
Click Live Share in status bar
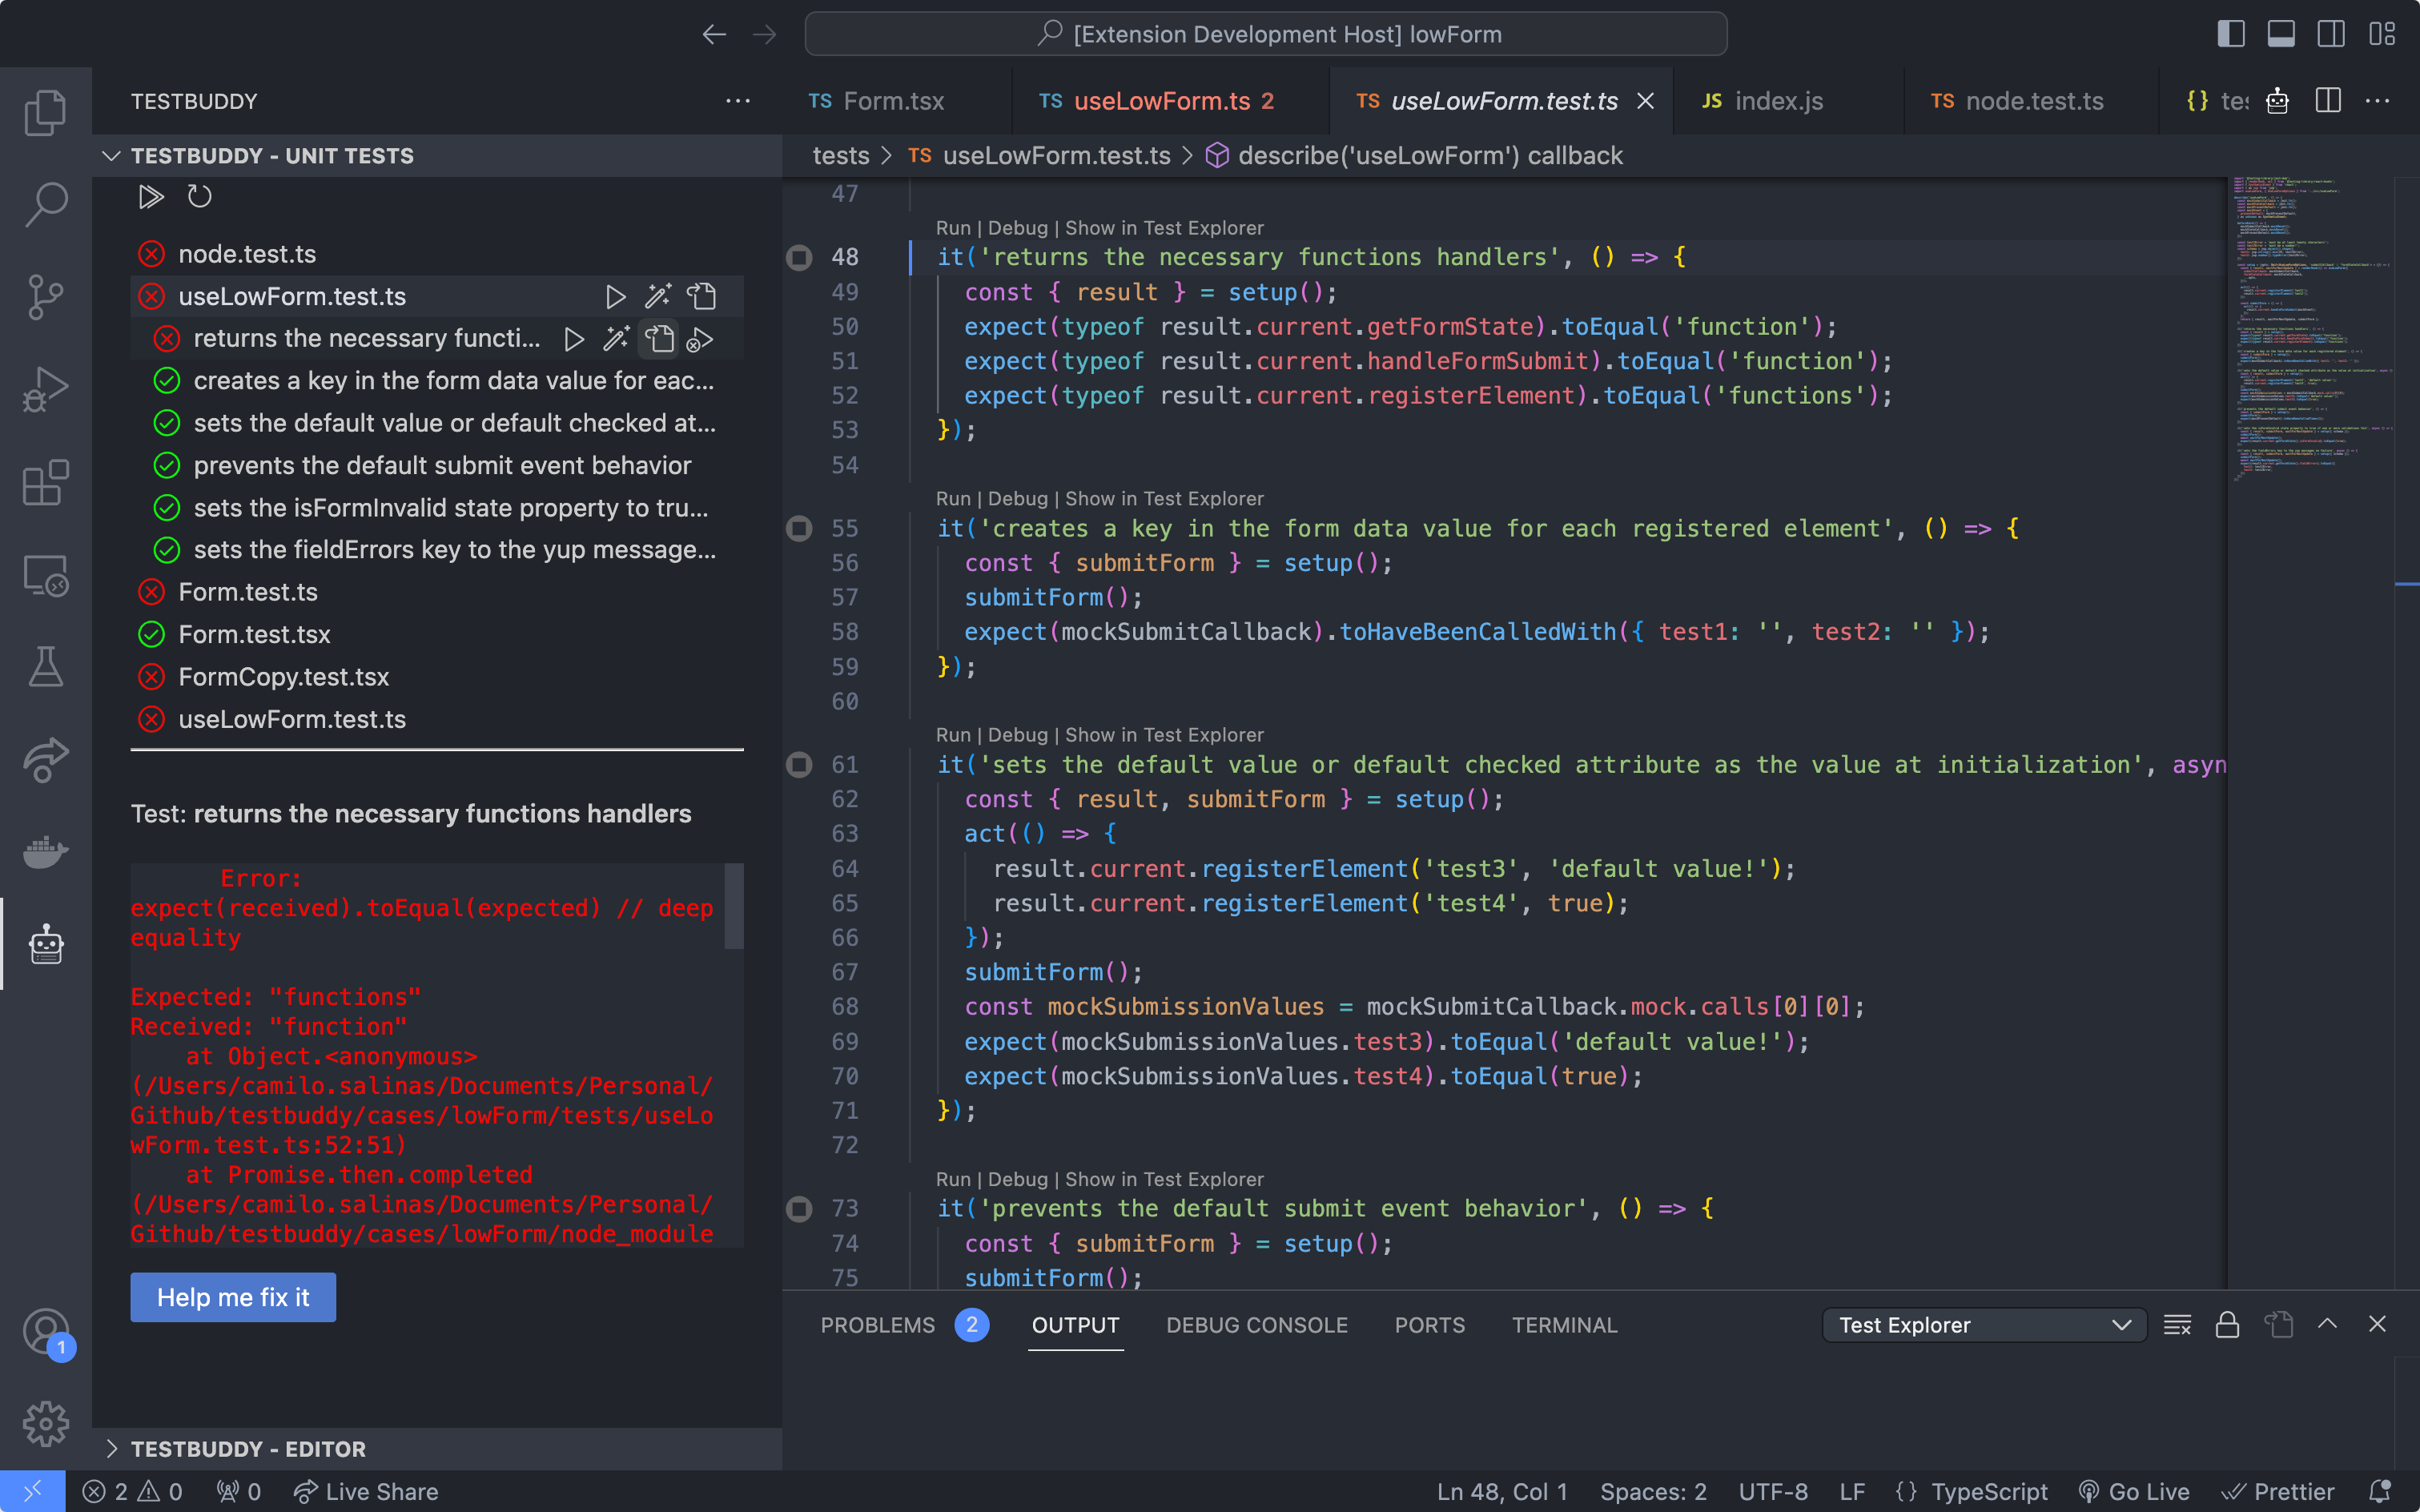click(x=366, y=1492)
